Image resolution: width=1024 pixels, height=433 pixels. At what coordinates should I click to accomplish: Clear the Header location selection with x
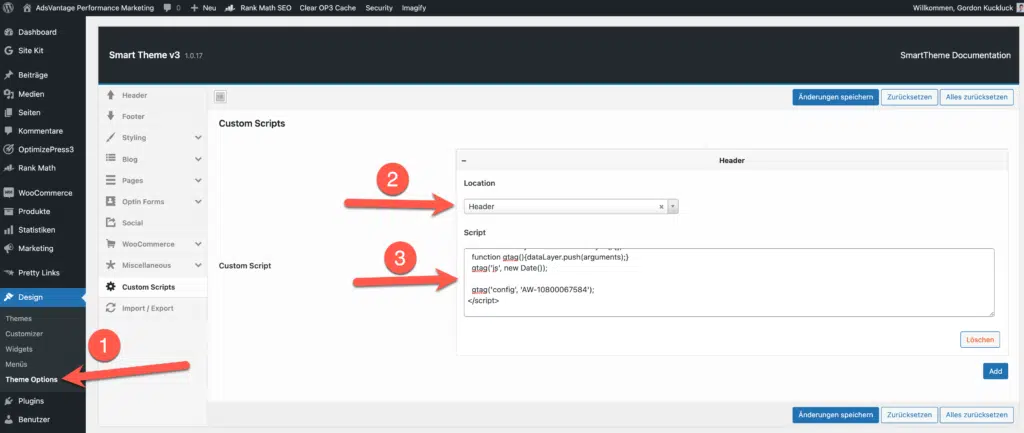[x=661, y=206]
